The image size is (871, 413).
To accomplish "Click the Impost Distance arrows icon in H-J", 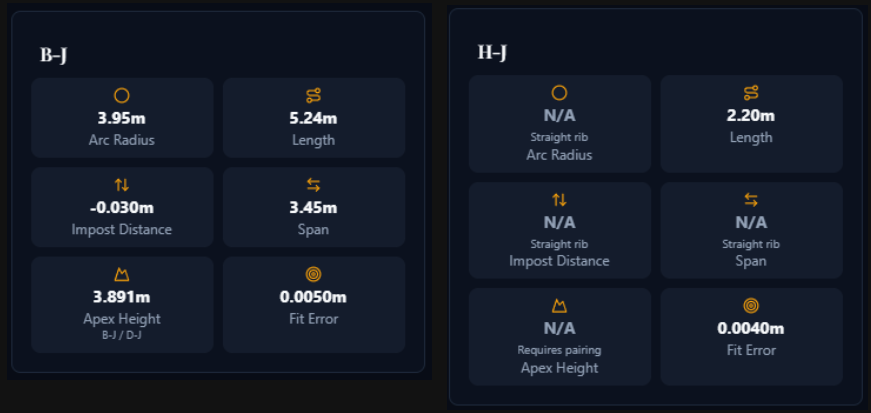I will tap(559, 200).
